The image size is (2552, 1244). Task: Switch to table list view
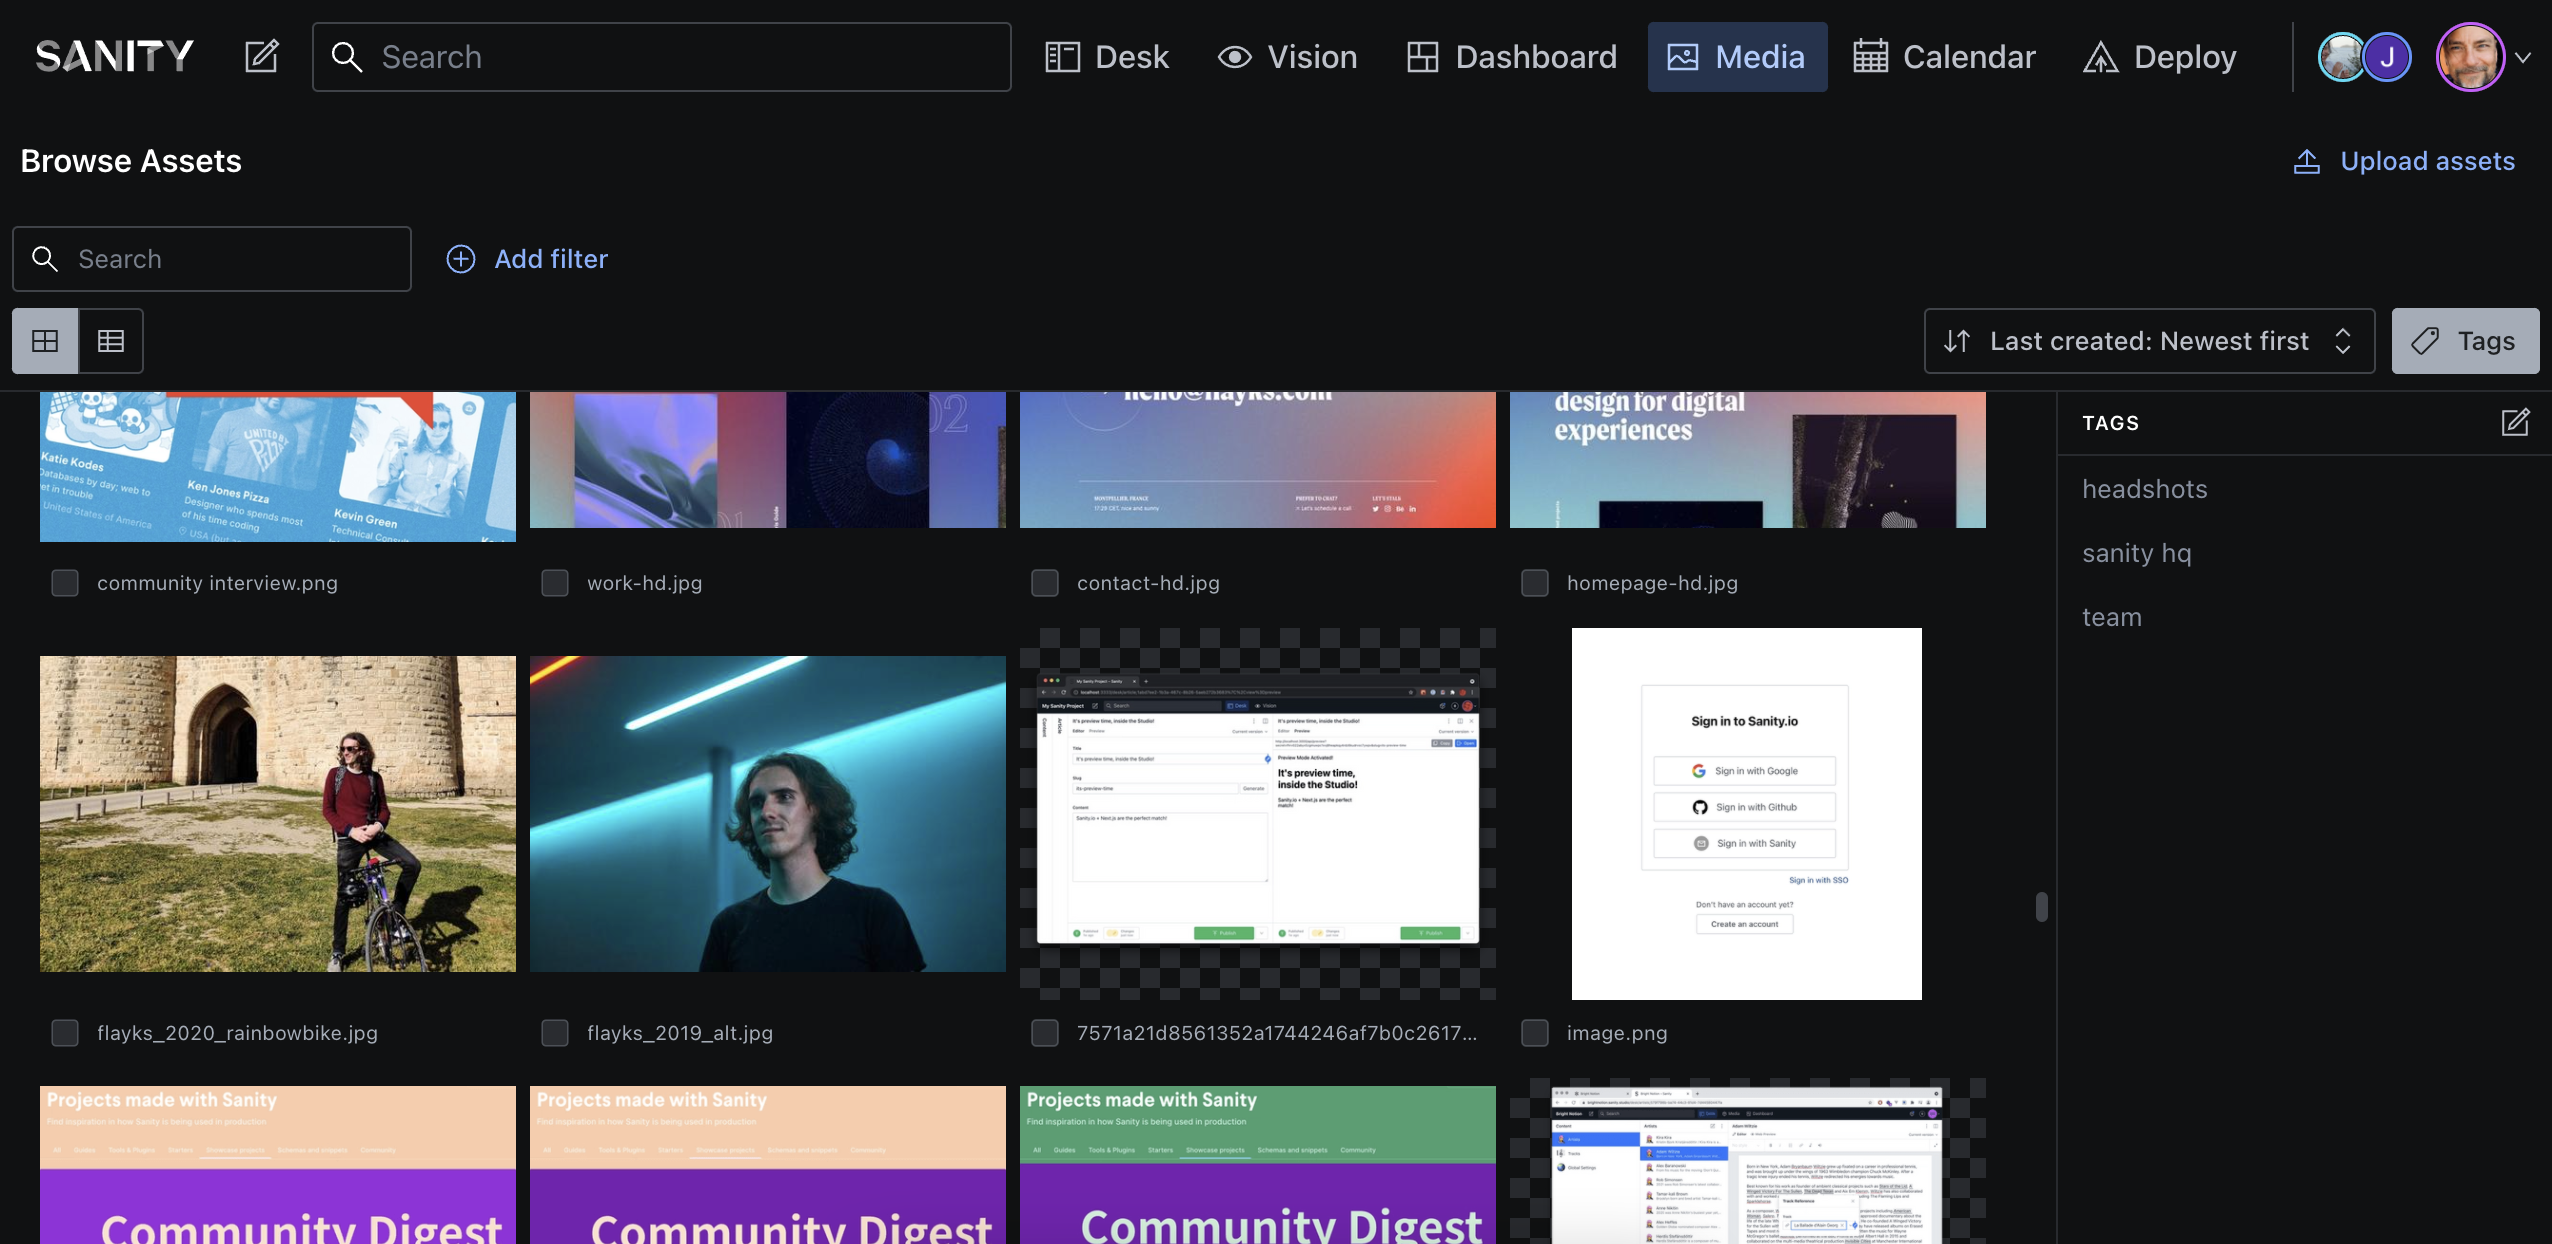click(111, 341)
